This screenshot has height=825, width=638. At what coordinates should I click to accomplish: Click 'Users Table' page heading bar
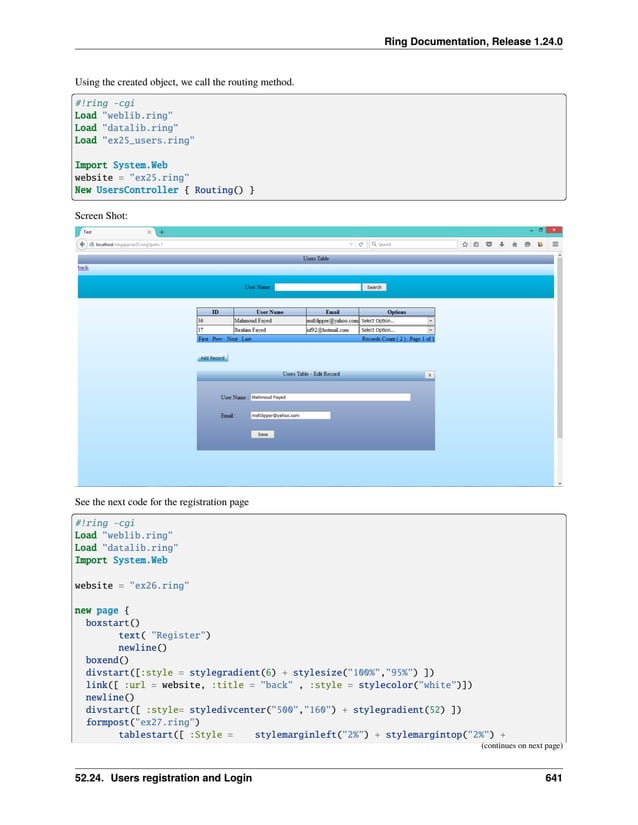(x=316, y=259)
